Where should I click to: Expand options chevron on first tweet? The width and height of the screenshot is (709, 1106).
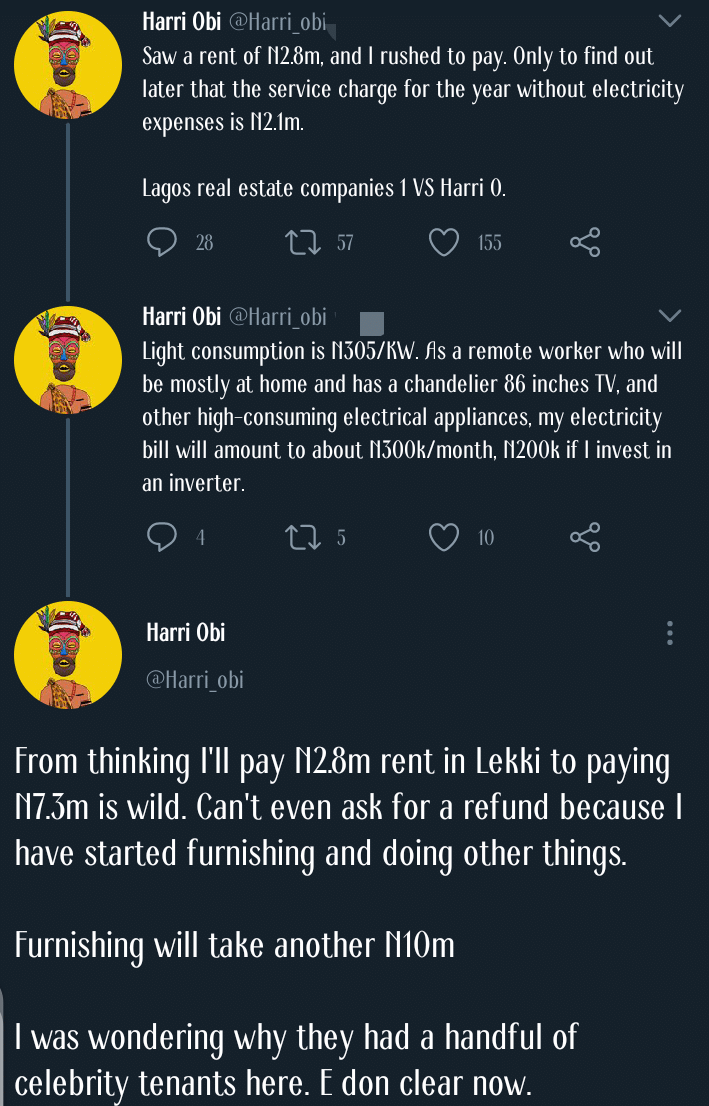pyautogui.click(x=669, y=20)
